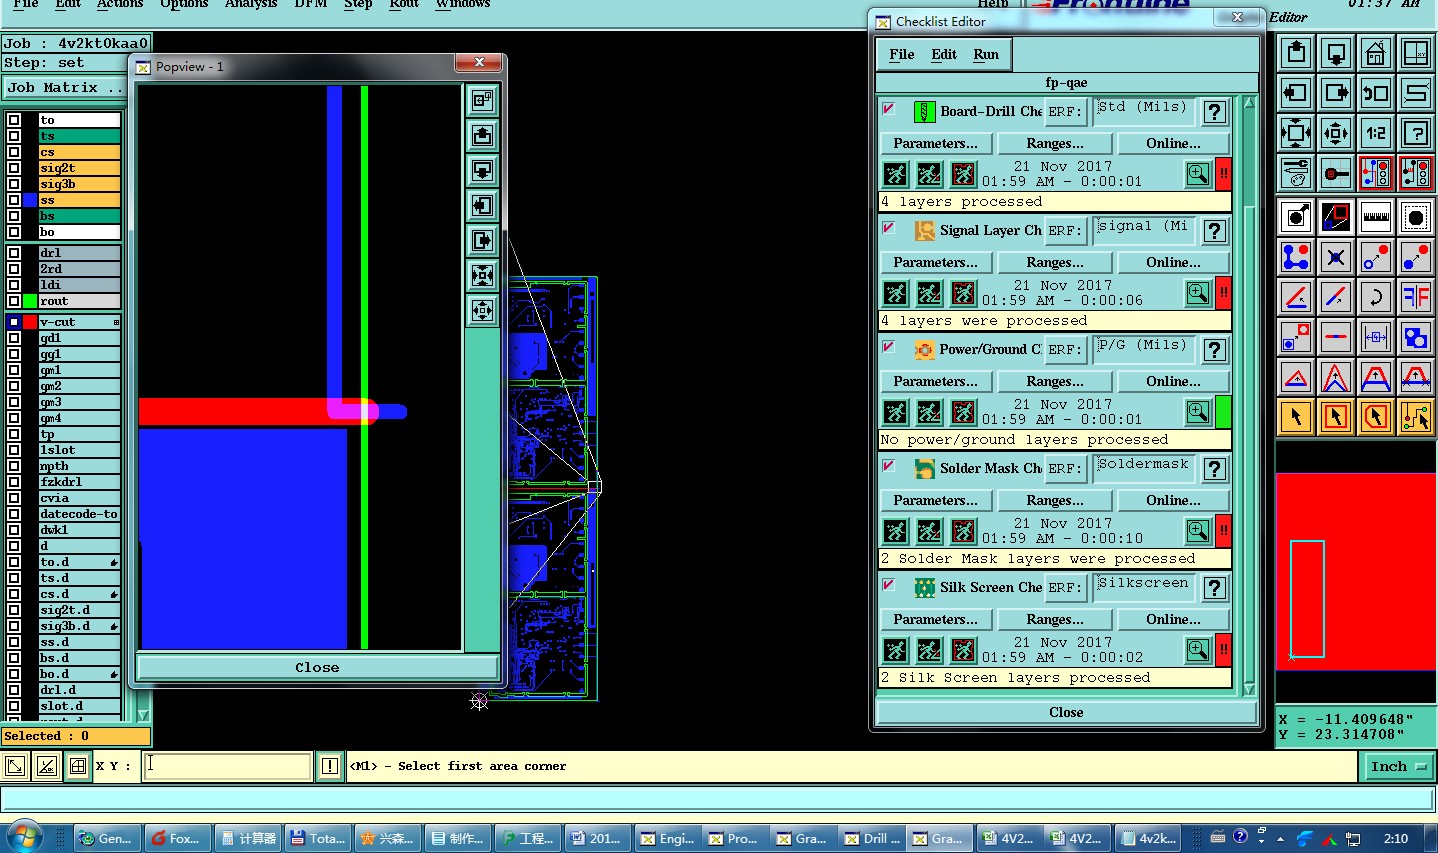Toggle the checkbox for layer 'v-cut'
Screen dimensions: 1438x853
[14, 322]
